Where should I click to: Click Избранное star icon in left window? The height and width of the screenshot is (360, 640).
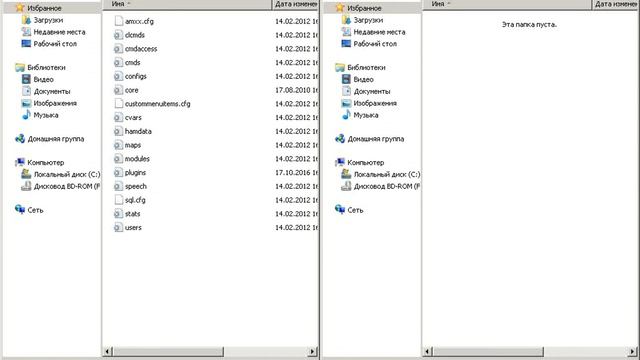click(x=20, y=8)
